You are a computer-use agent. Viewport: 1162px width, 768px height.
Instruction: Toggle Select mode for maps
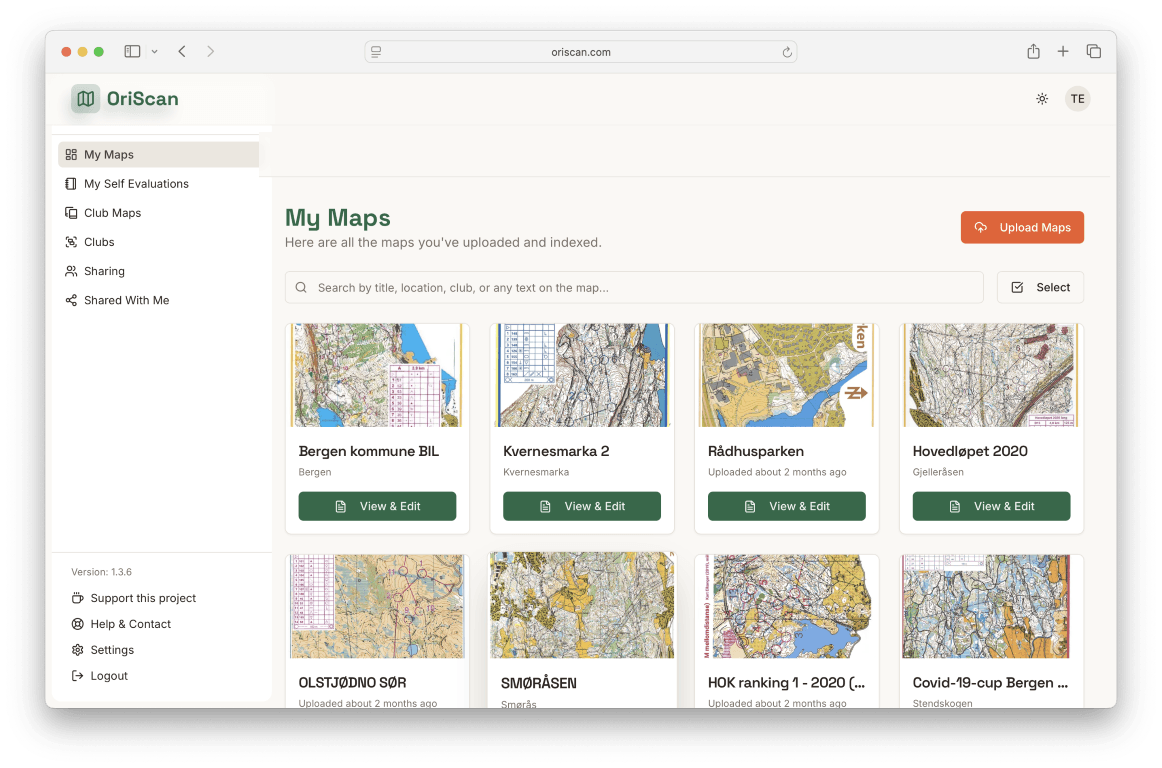tap(1040, 288)
